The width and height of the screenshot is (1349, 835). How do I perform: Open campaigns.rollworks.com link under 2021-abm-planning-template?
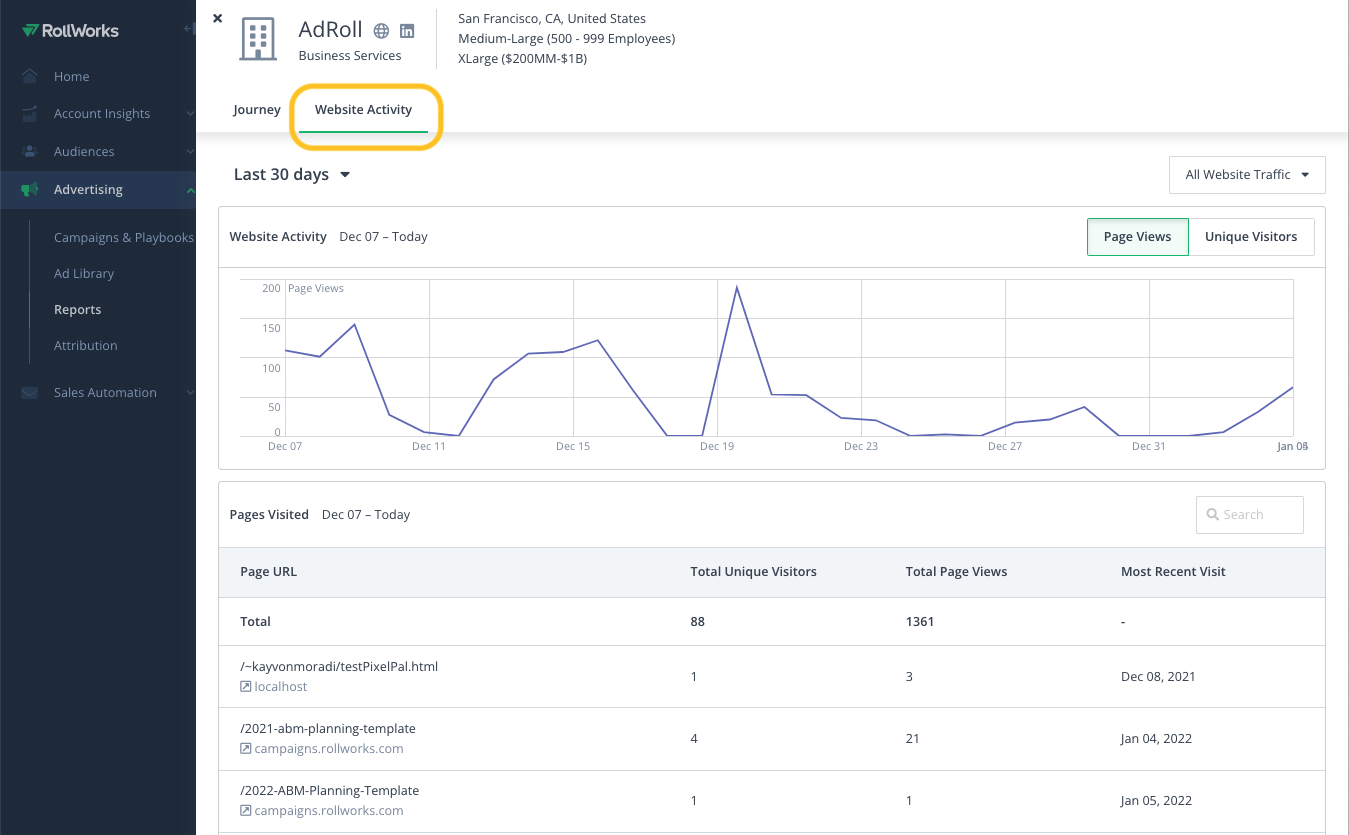(329, 749)
